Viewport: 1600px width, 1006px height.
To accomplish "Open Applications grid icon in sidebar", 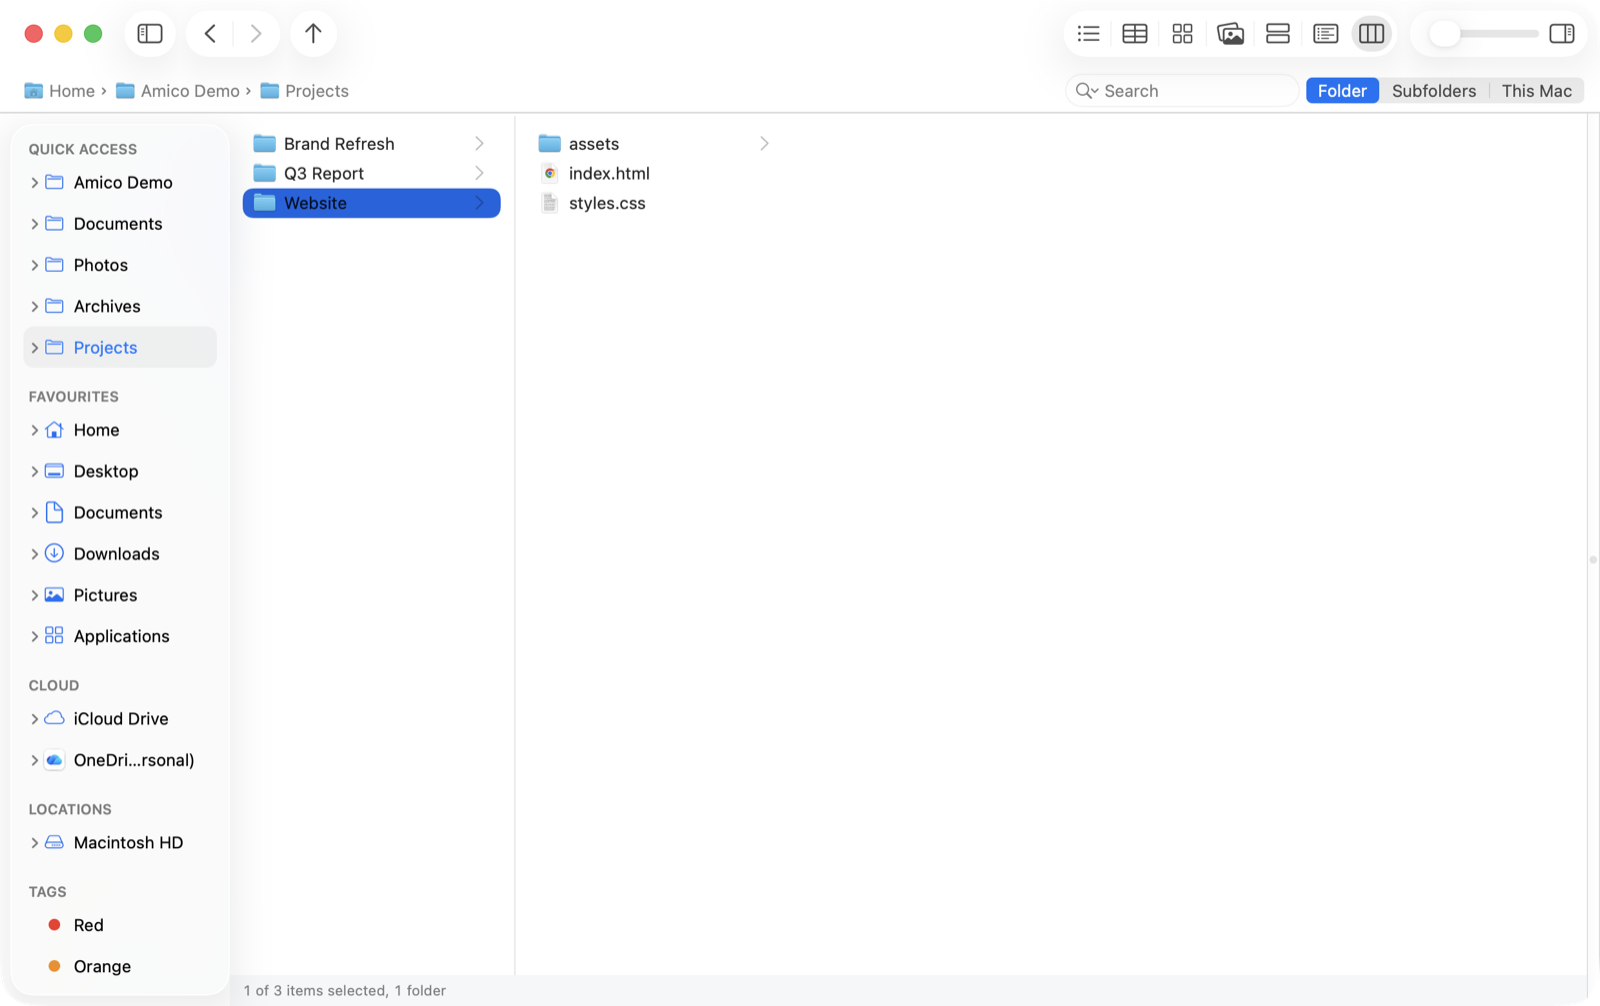I will click(x=55, y=636).
